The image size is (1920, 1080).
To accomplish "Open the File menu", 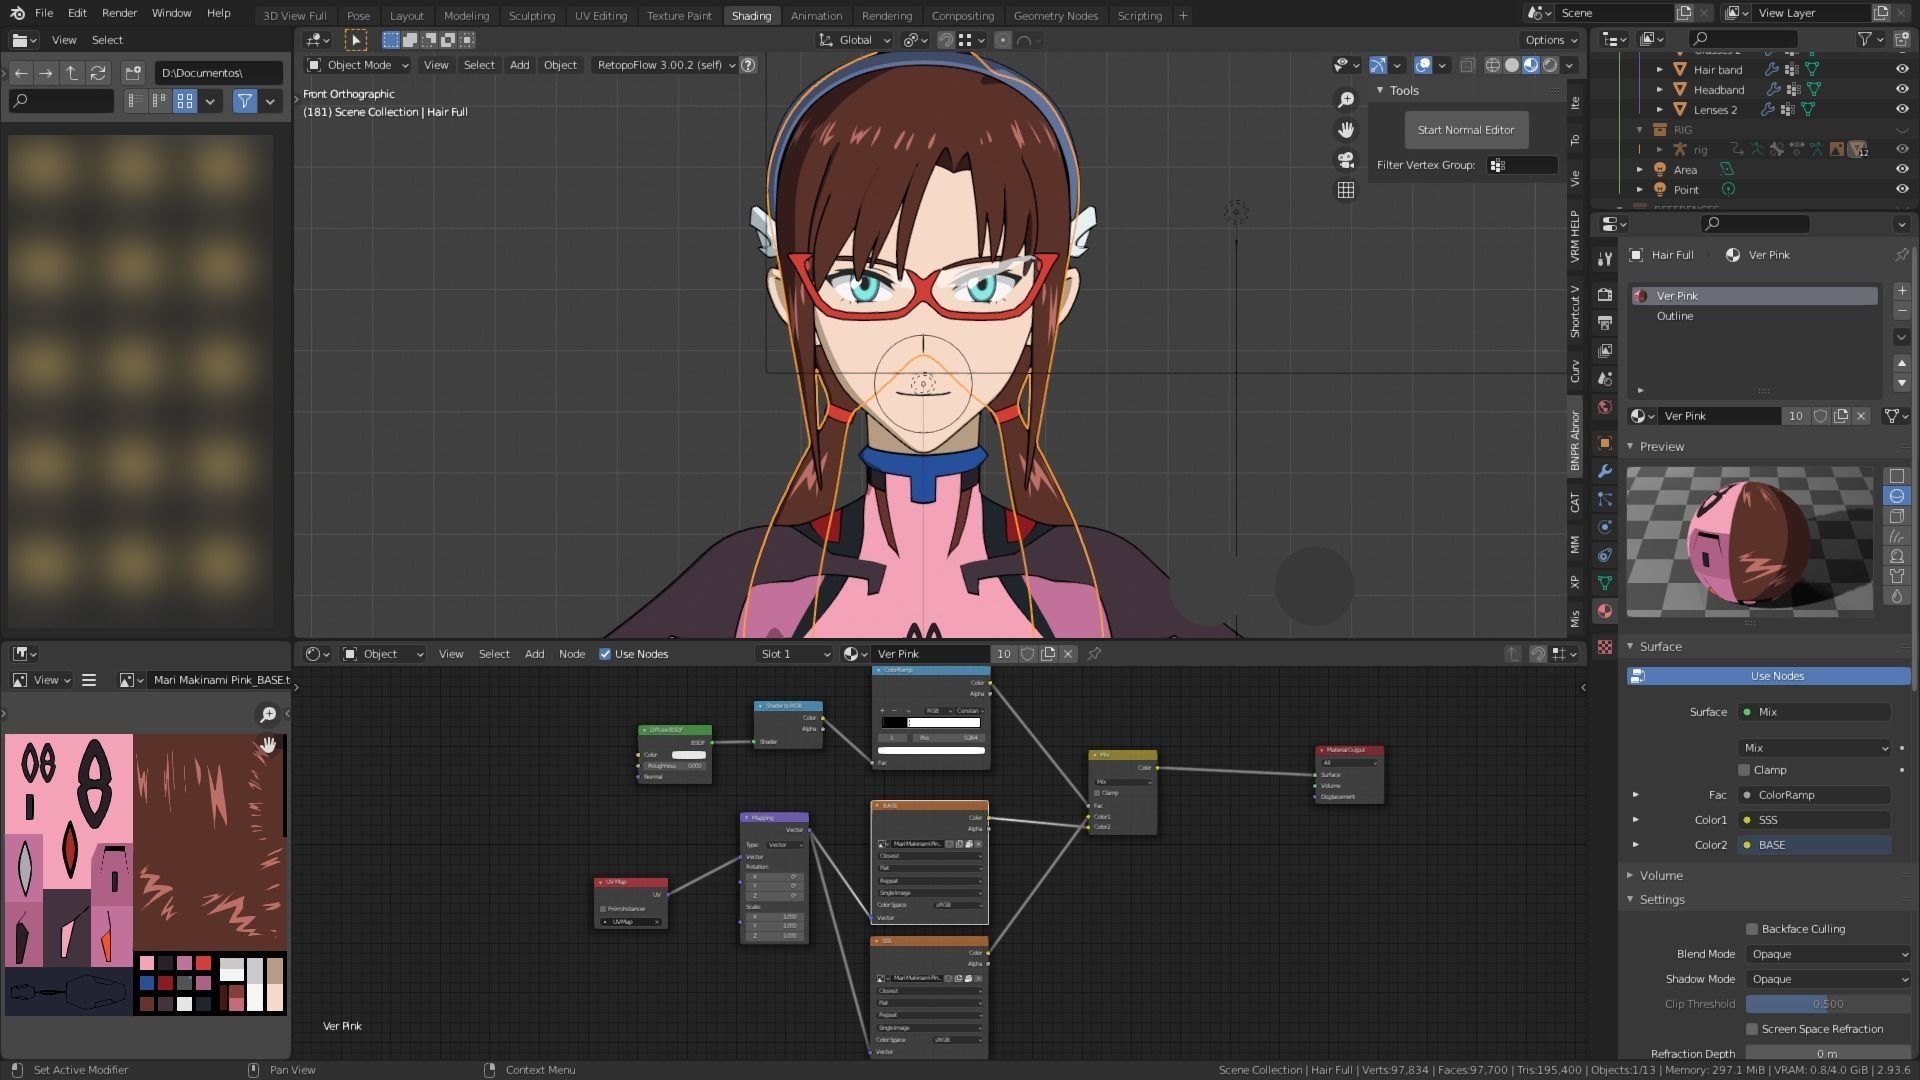I will 44,13.
